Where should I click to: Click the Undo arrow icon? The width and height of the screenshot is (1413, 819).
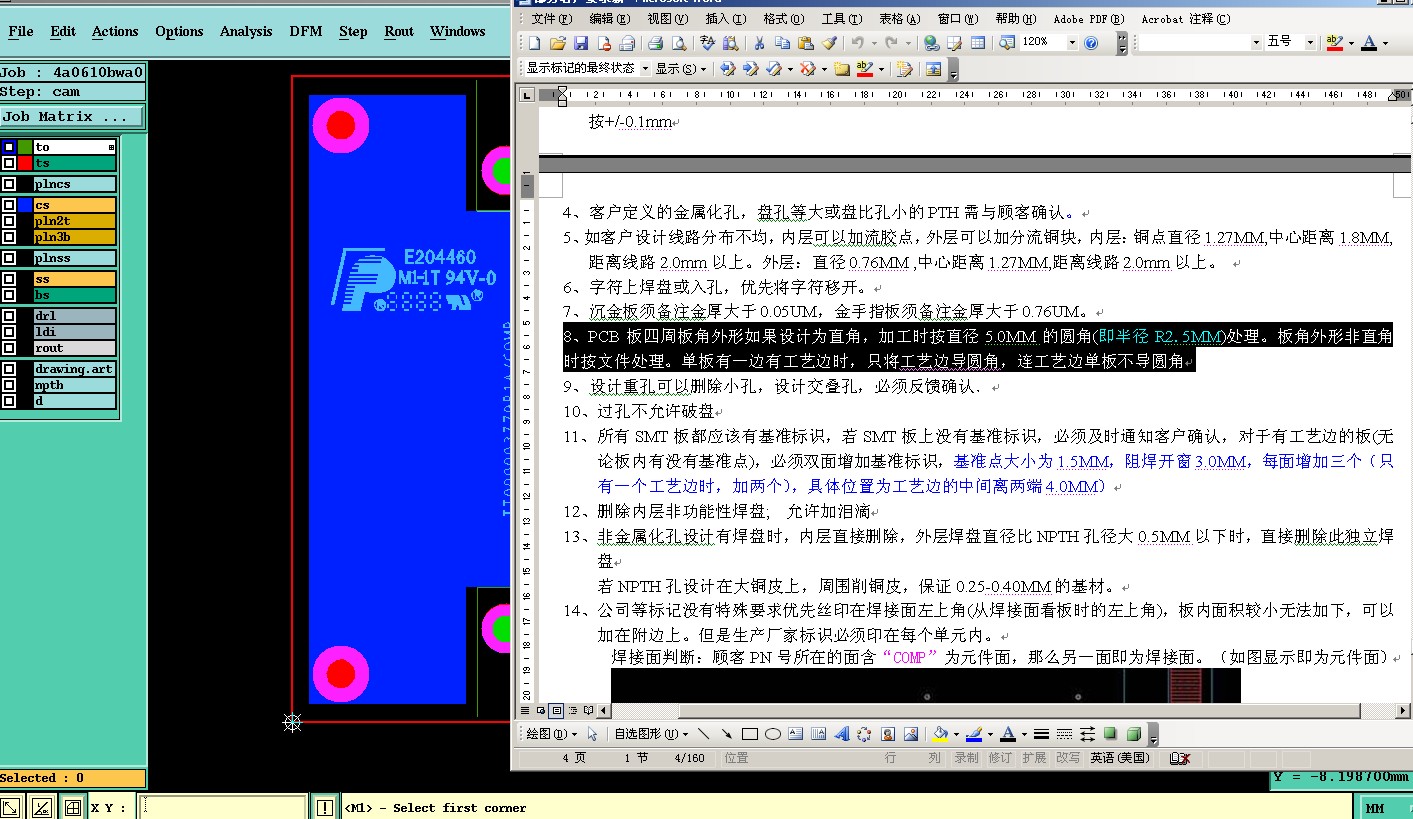[857, 43]
